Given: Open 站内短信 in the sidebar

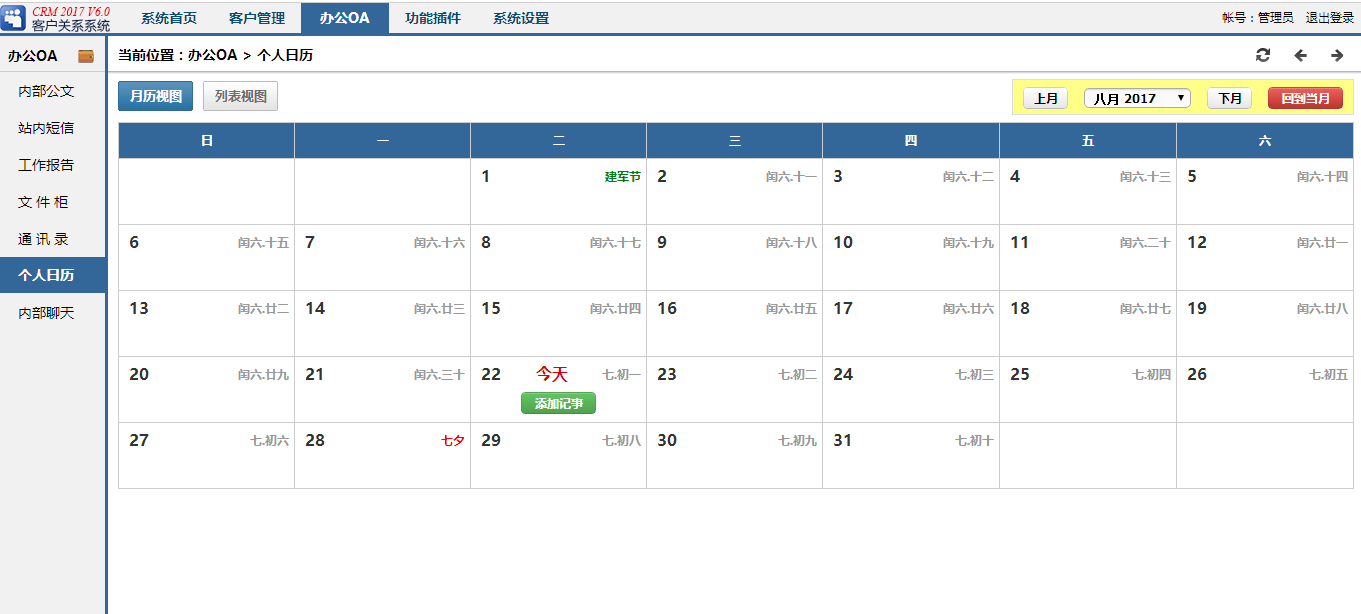Looking at the screenshot, I should (x=46, y=128).
